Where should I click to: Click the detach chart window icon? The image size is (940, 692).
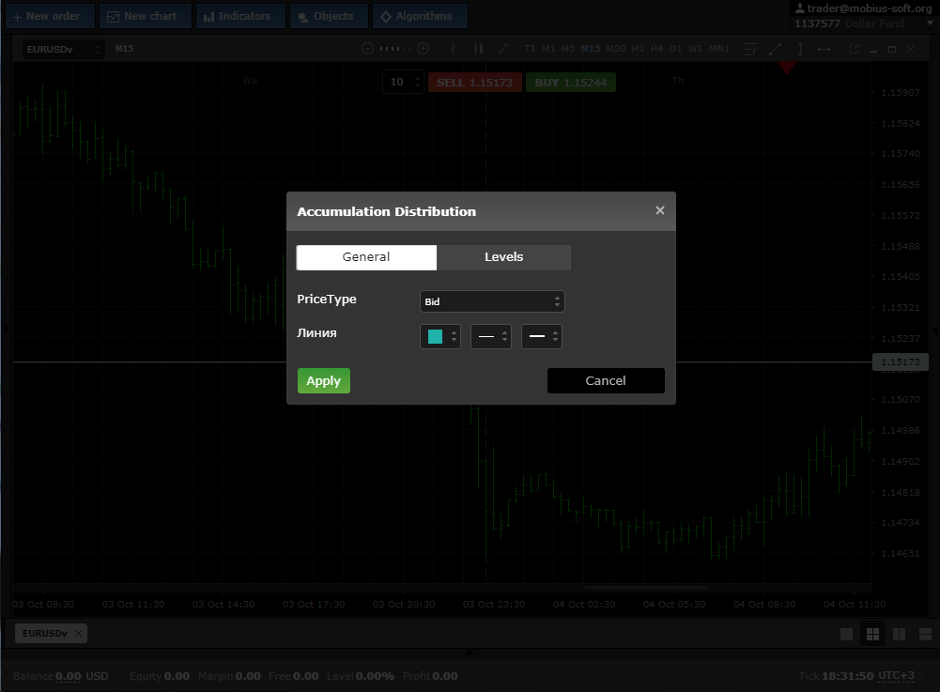pyautogui.click(x=854, y=49)
